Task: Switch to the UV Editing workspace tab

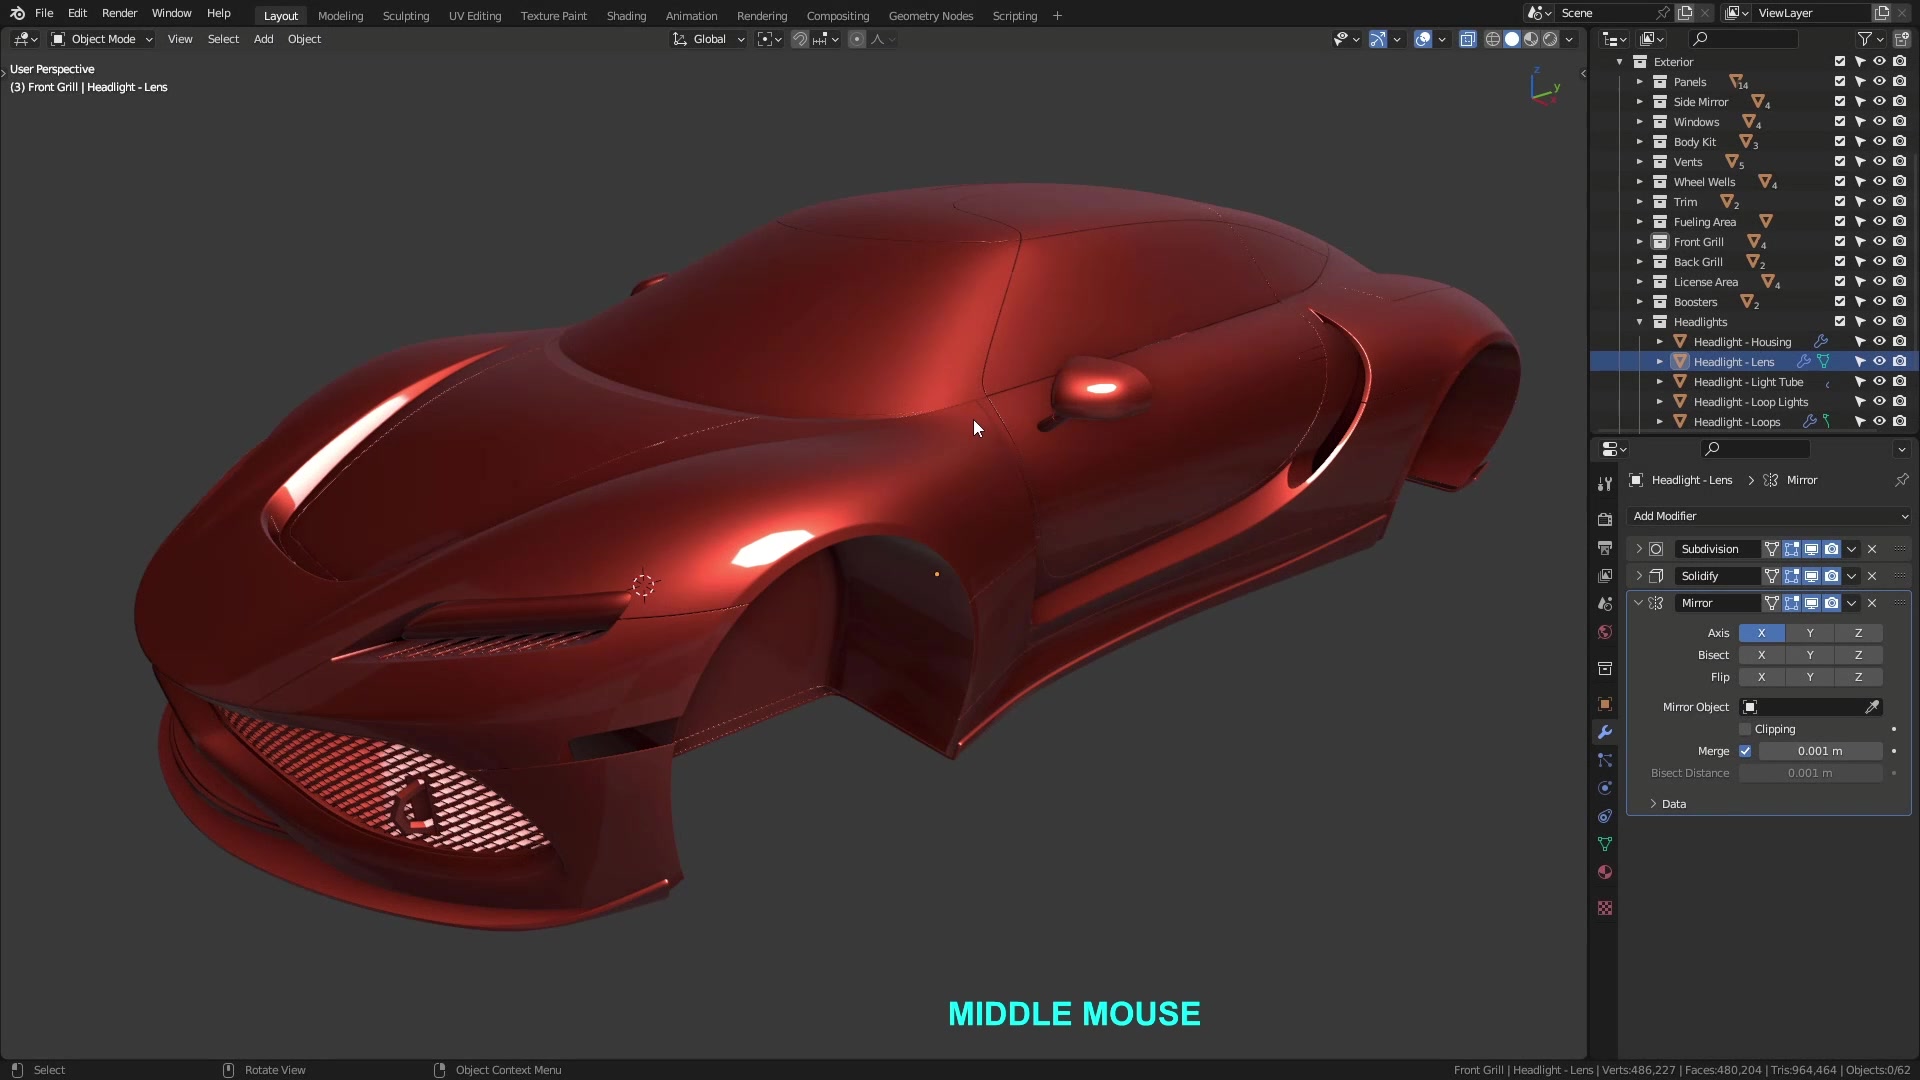Action: [x=475, y=16]
